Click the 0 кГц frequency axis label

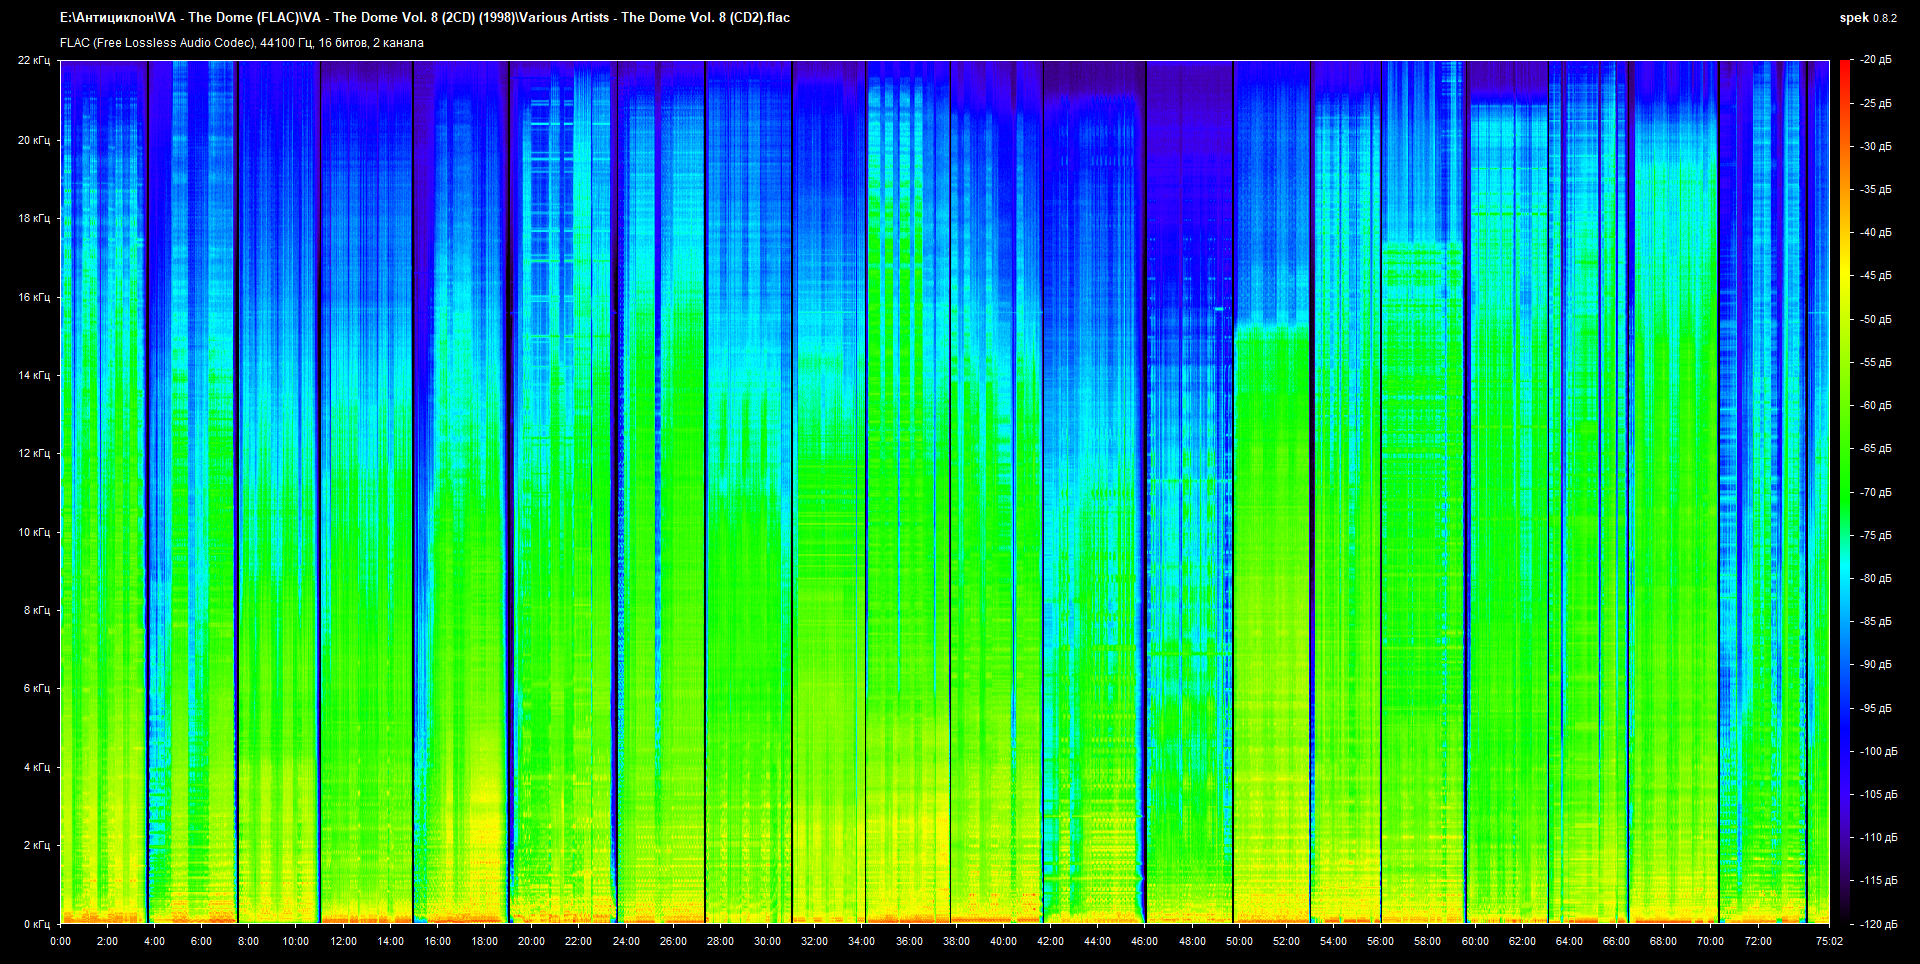[x=36, y=924]
